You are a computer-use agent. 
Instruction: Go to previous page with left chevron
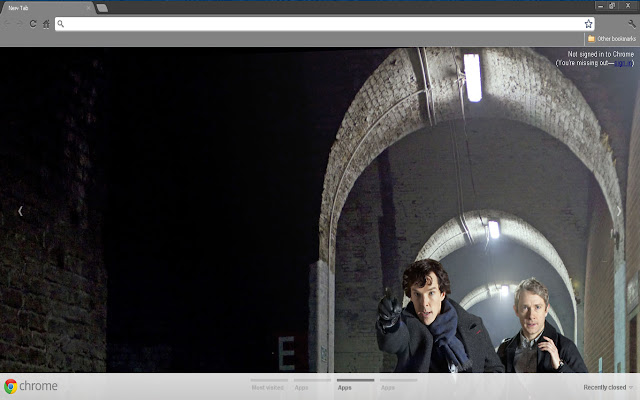click(20, 211)
